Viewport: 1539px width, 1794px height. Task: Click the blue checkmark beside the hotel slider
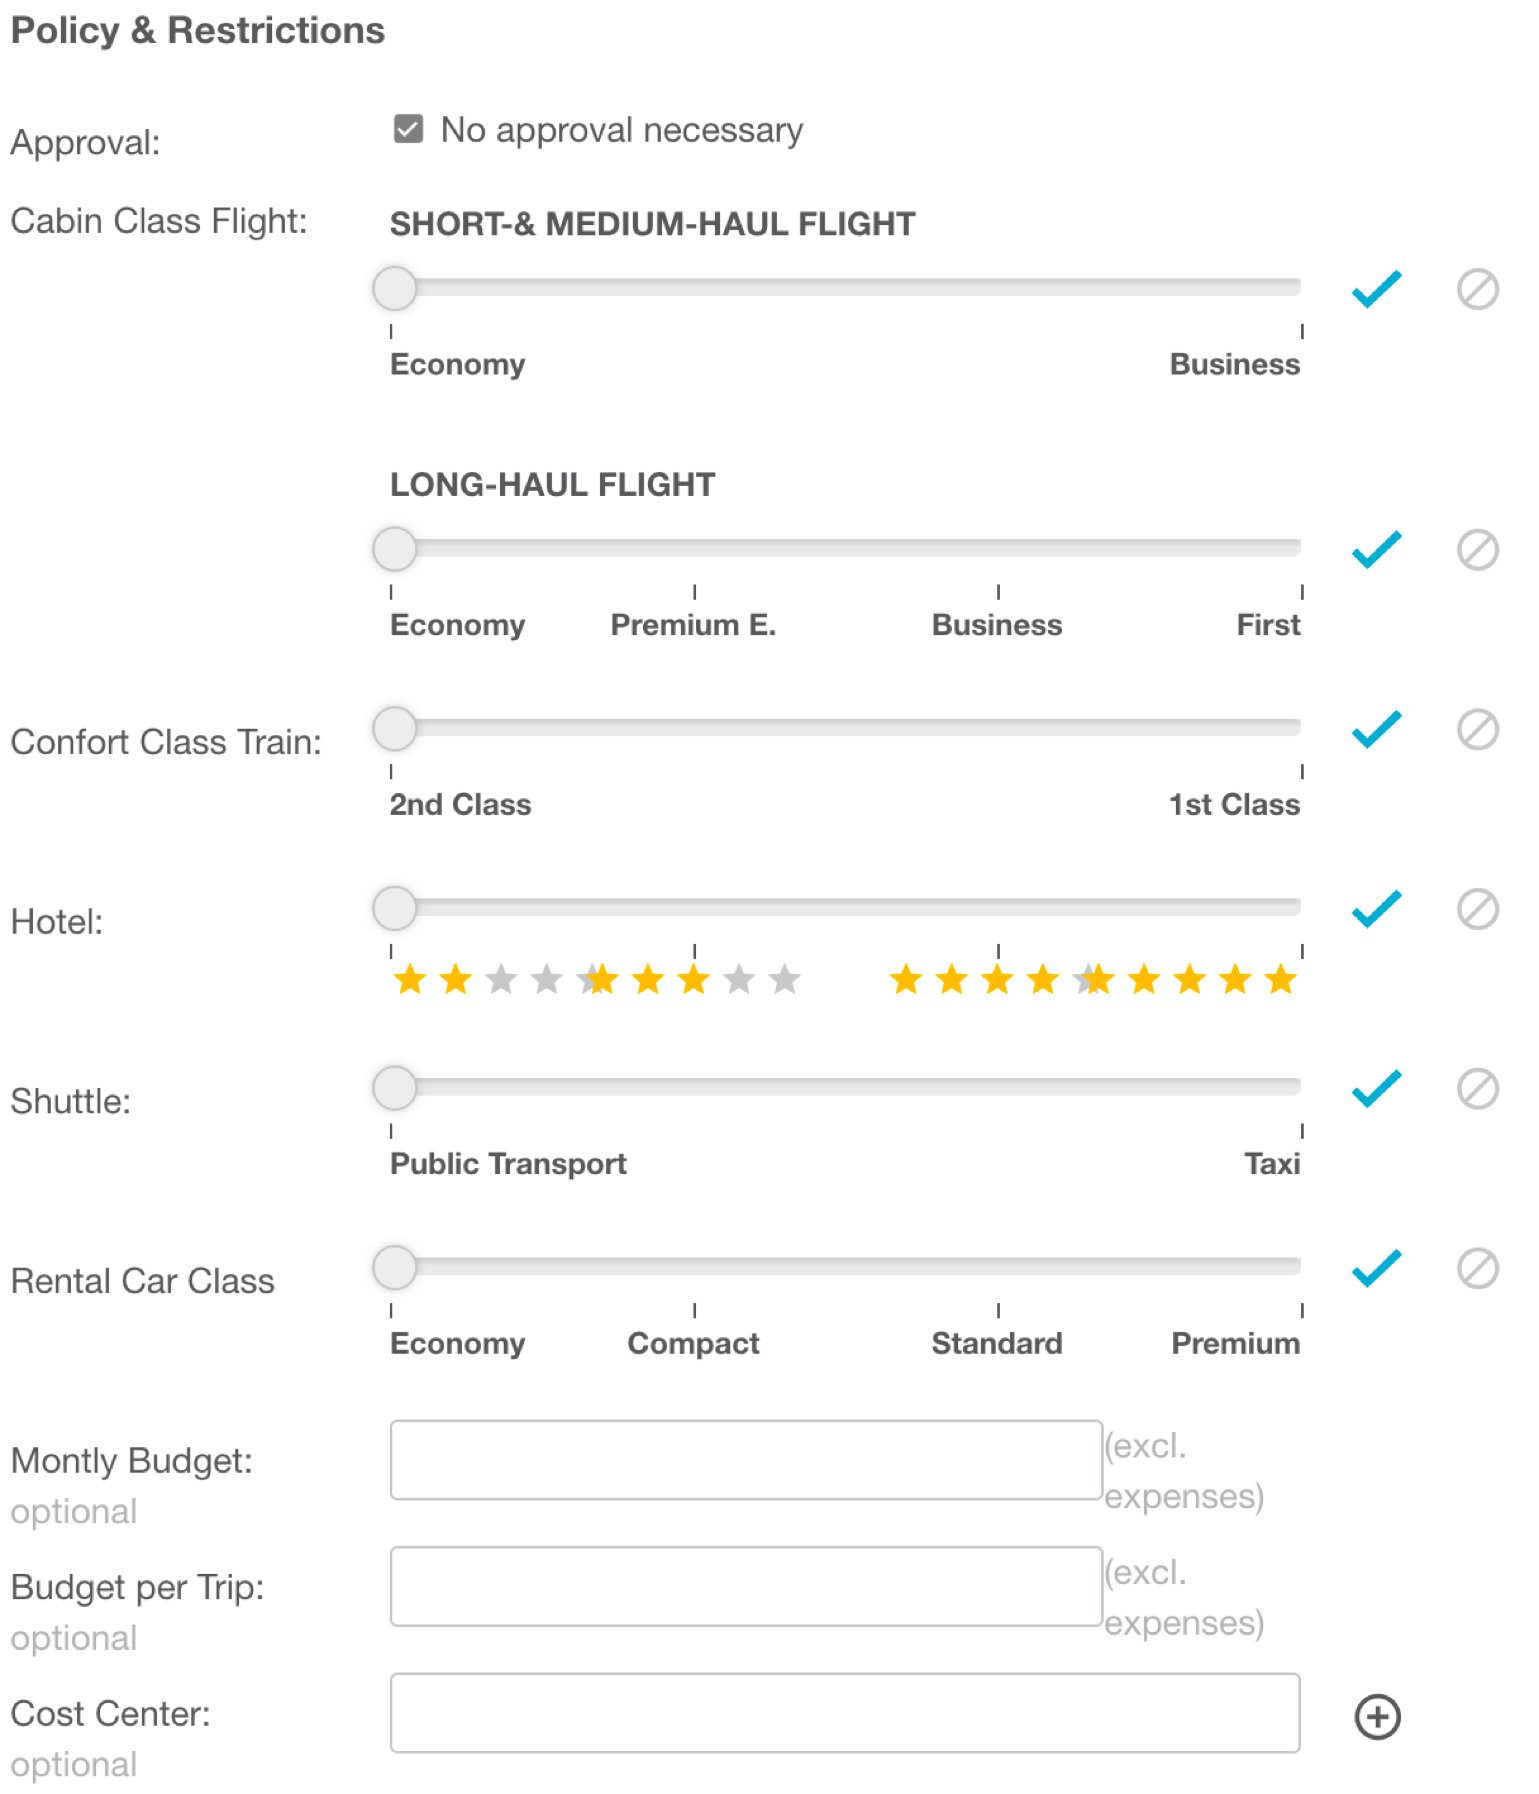pyautogui.click(x=1376, y=909)
